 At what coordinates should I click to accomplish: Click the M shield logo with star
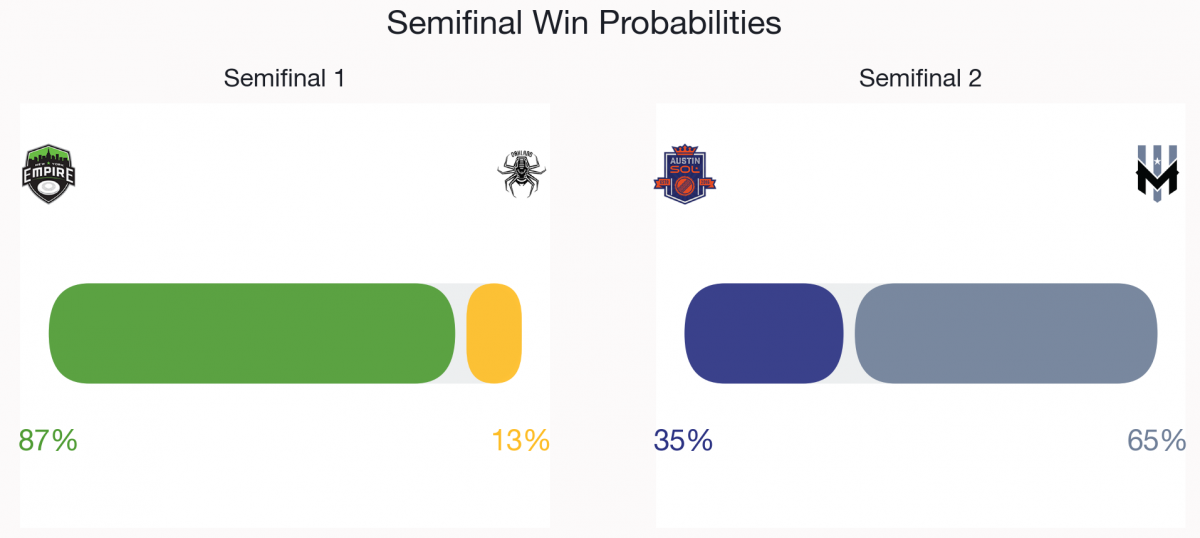(x=1157, y=174)
